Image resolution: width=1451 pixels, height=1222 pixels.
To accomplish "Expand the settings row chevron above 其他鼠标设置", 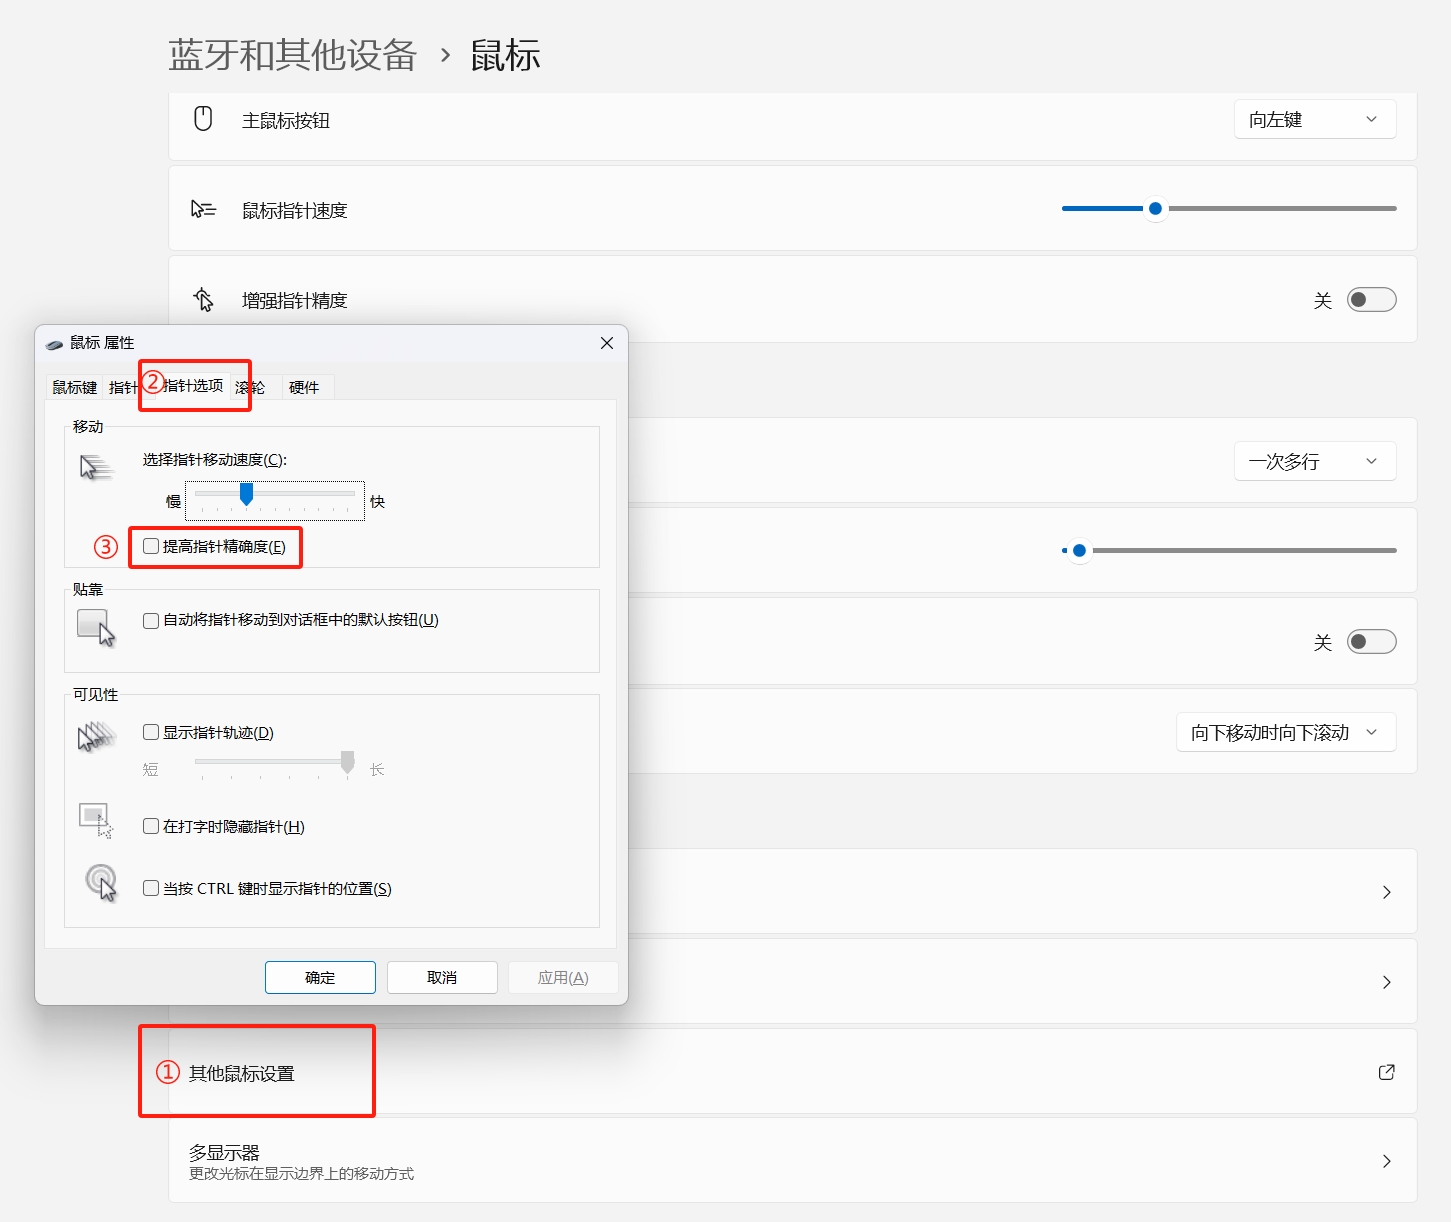I will pos(1386,982).
